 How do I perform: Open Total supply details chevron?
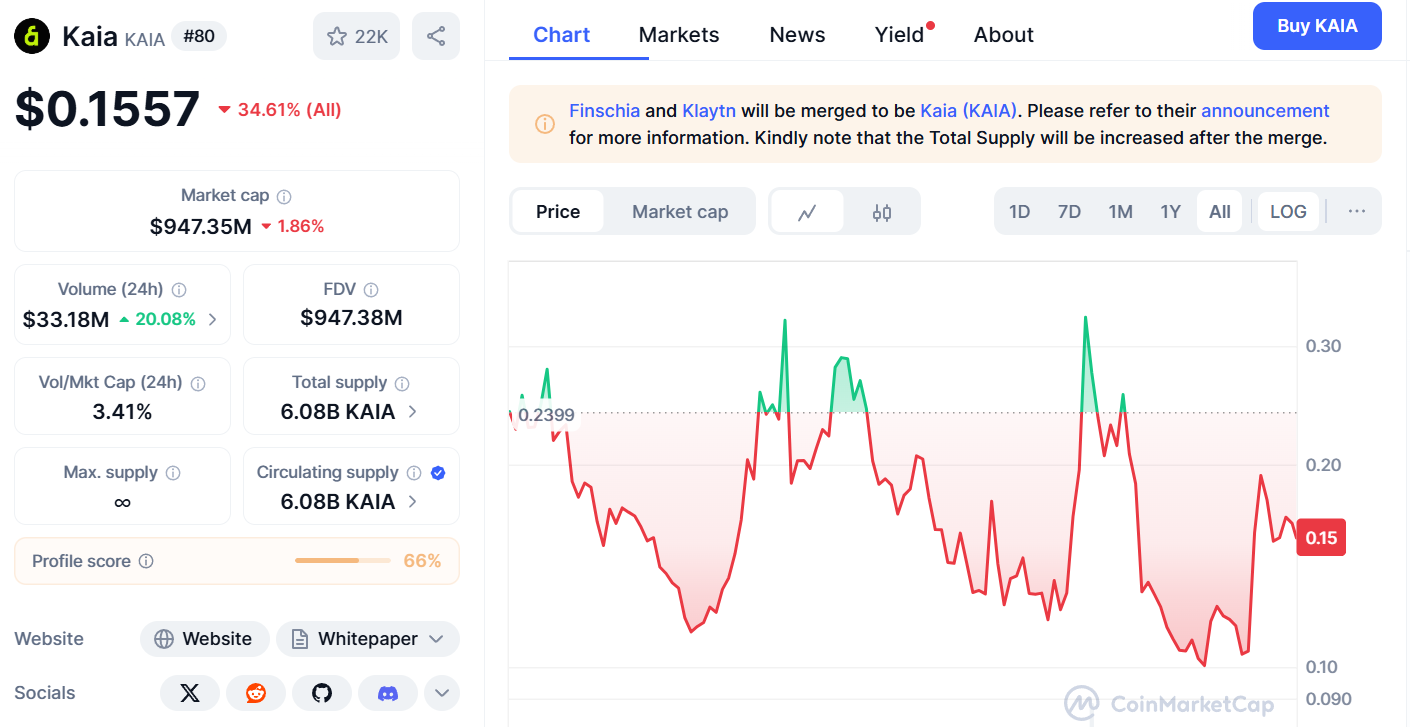point(413,412)
